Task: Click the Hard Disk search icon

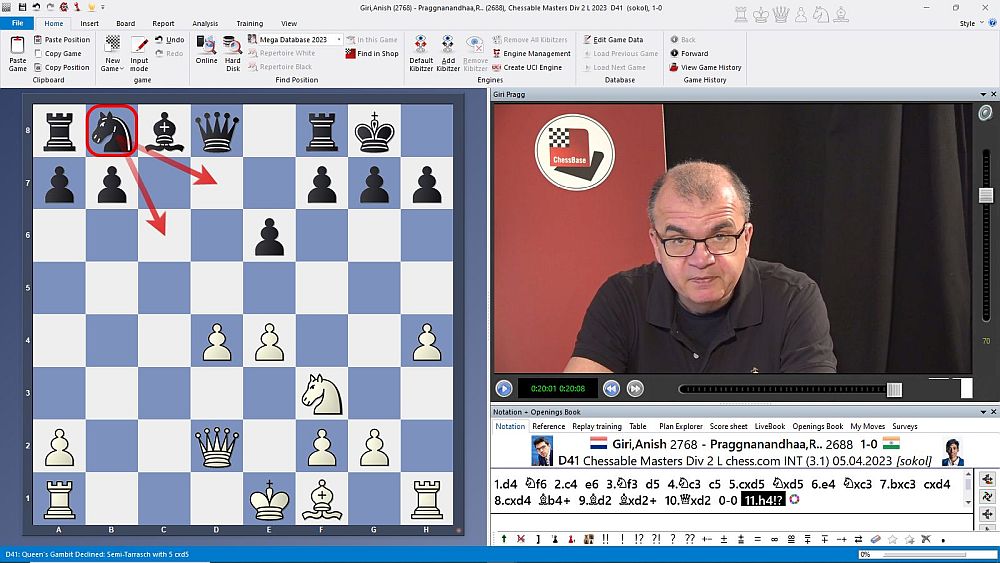Action: tap(232, 51)
